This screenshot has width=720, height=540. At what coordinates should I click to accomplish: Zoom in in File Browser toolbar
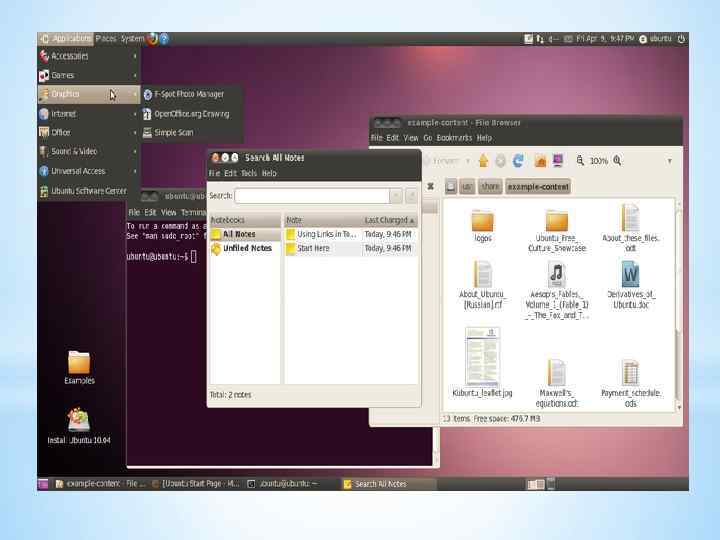pyautogui.click(x=617, y=160)
